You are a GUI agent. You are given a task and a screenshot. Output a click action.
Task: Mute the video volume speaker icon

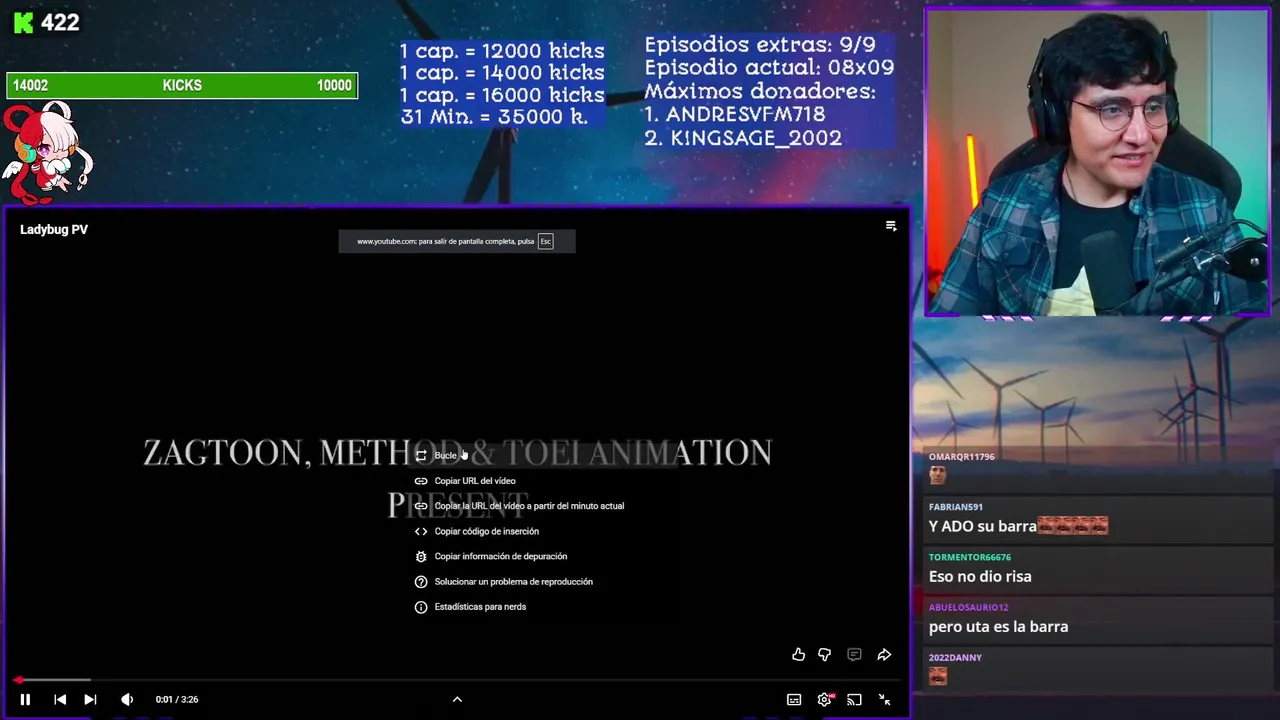pyautogui.click(x=127, y=700)
